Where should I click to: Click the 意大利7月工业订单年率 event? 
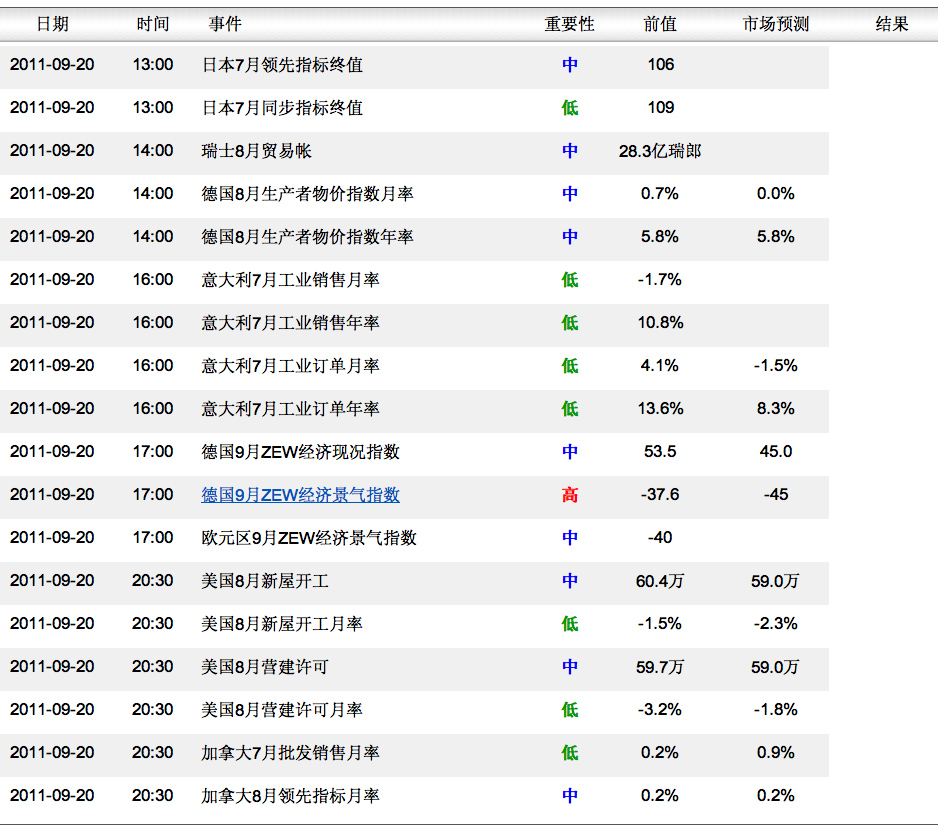click(x=290, y=409)
